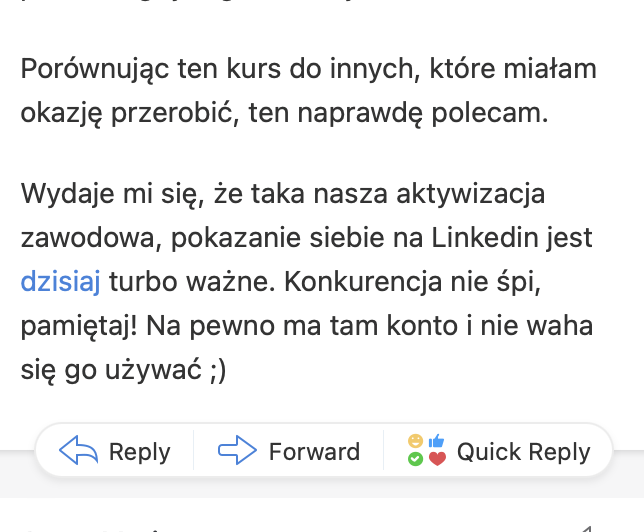Click the closing text "się go używać ;)"
Viewport: 644px width, 532px height.
124,368
